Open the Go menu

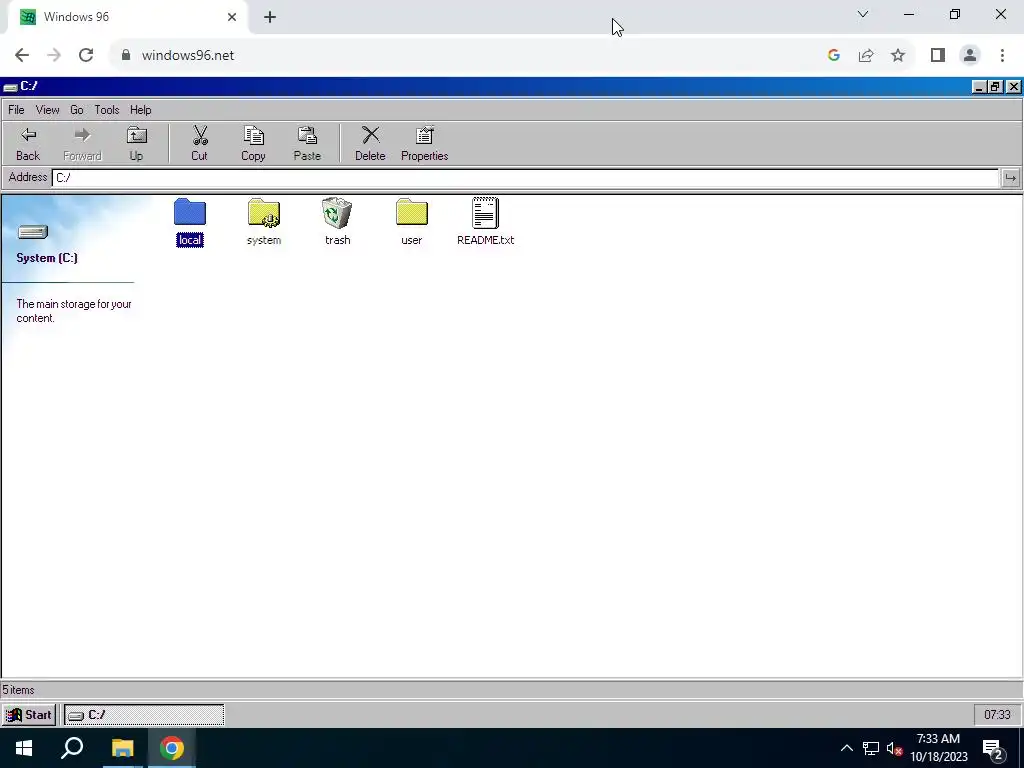[76, 110]
